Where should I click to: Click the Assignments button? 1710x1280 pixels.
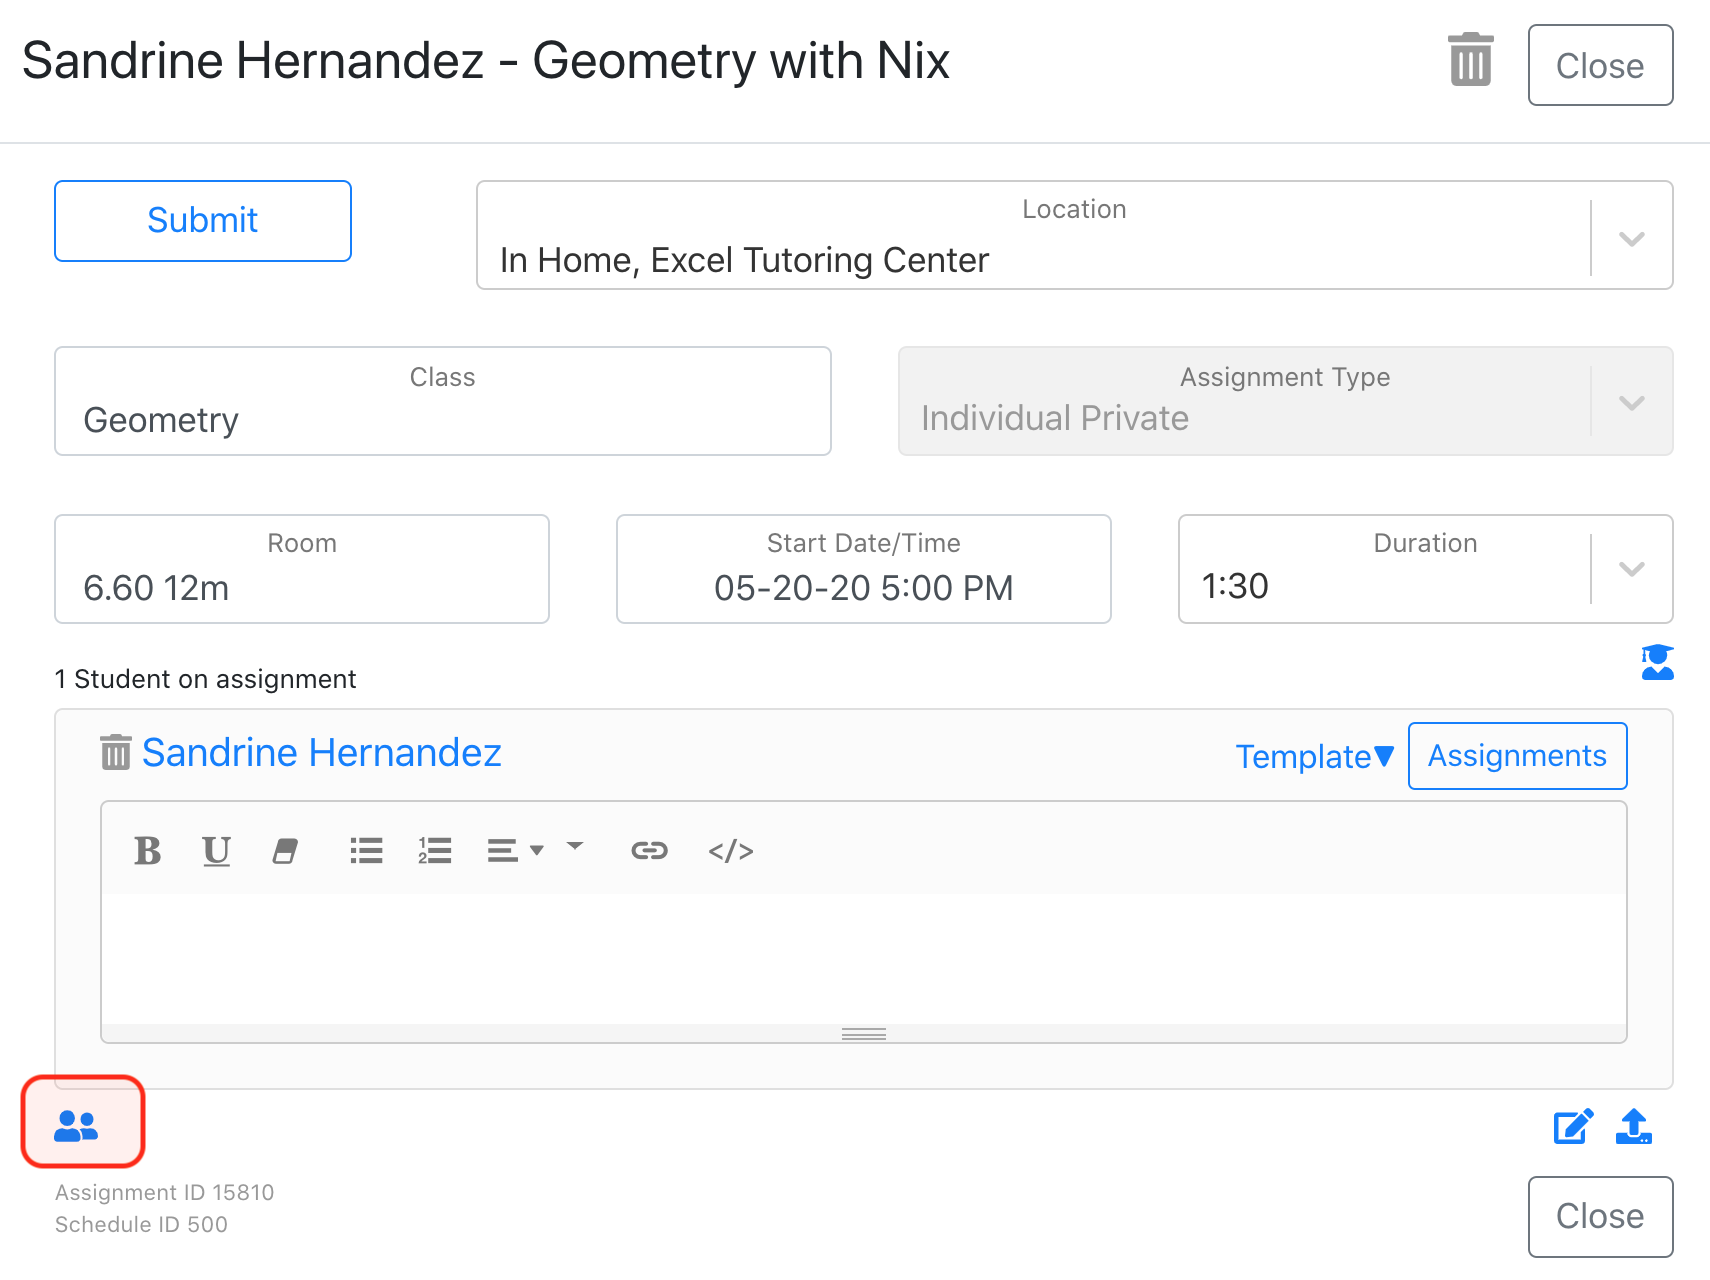point(1517,756)
